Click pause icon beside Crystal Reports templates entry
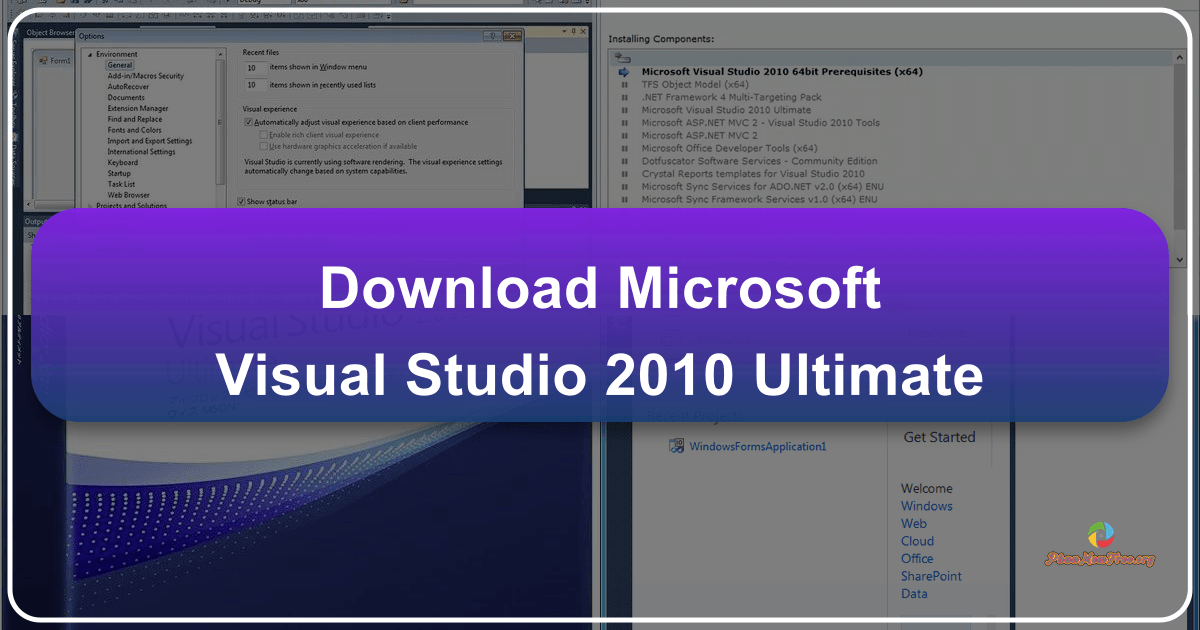The width and height of the screenshot is (1200, 630). 624,173
